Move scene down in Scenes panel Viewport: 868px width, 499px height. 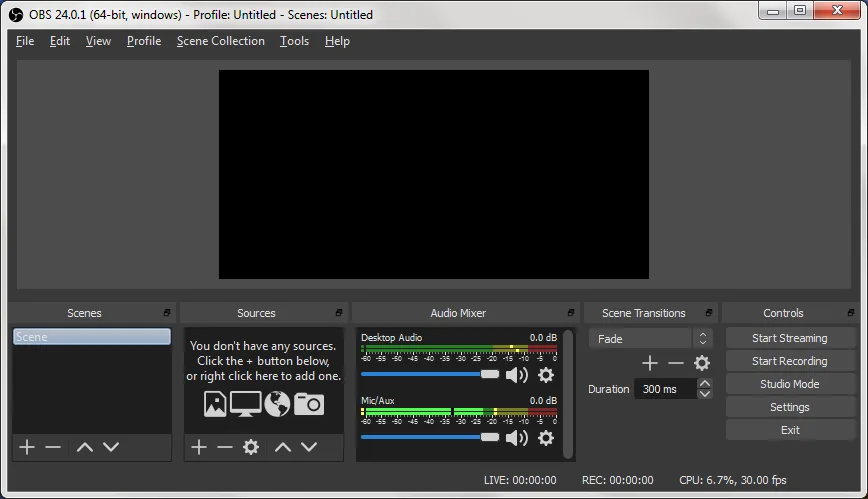point(111,447)
